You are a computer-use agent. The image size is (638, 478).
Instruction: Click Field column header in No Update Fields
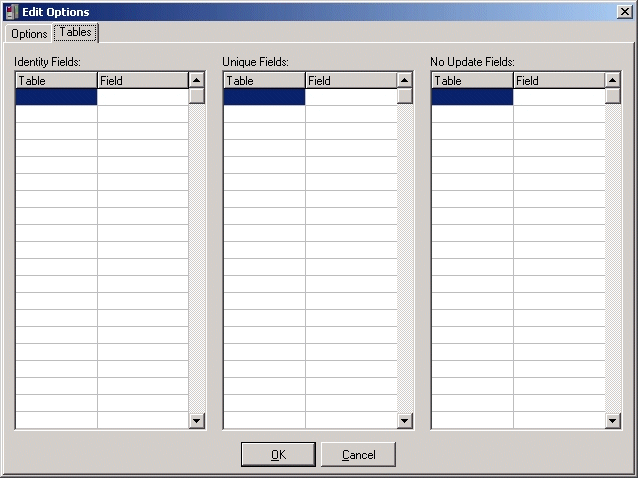[558, 80]
